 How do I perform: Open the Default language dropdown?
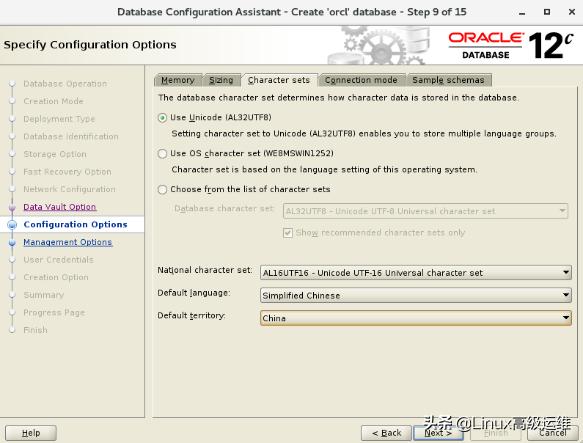pos(416,295)
